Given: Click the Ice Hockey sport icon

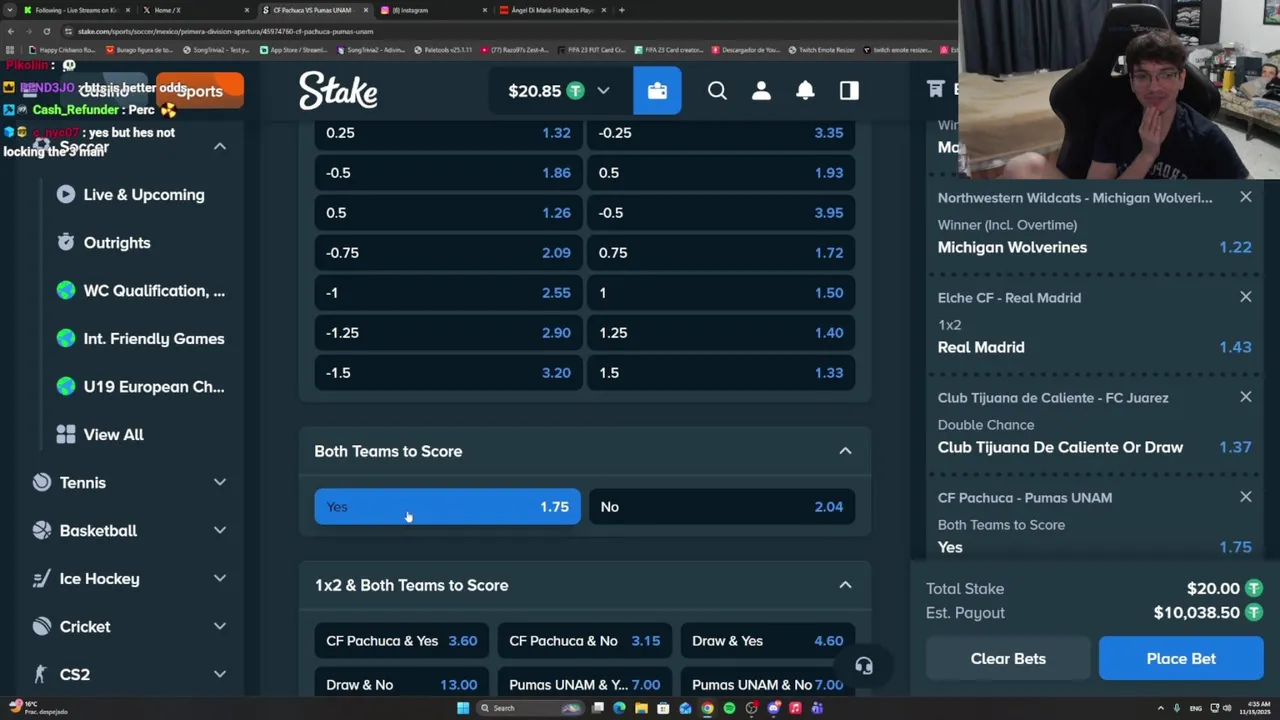Looking at the screenshot, I should [41, 579].
